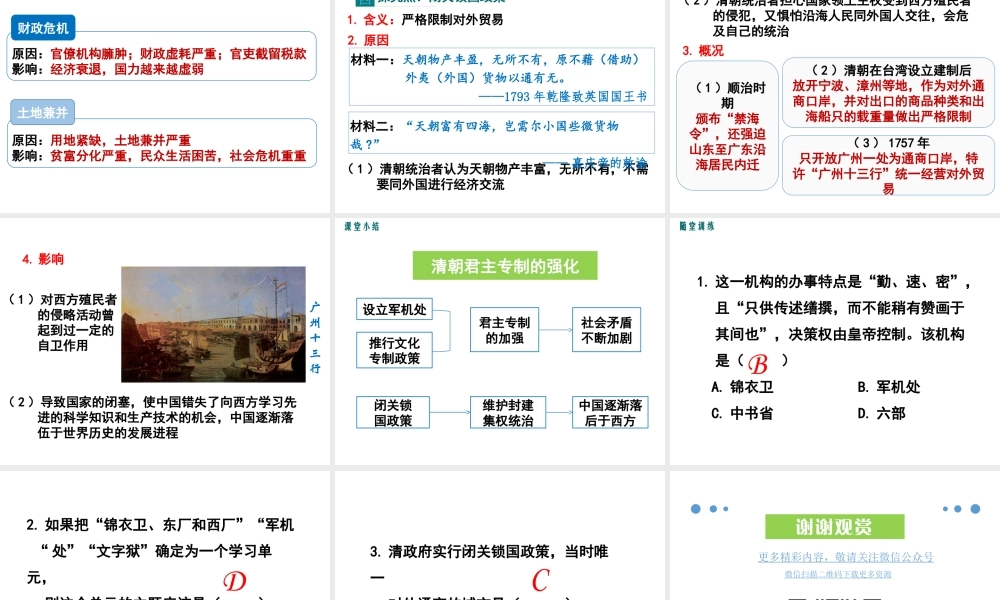Image resolution: width=1000 pixels, height=600 pixels.
Task: Click the 君主专制的加强 flowchart box
Action: [504, 330]
